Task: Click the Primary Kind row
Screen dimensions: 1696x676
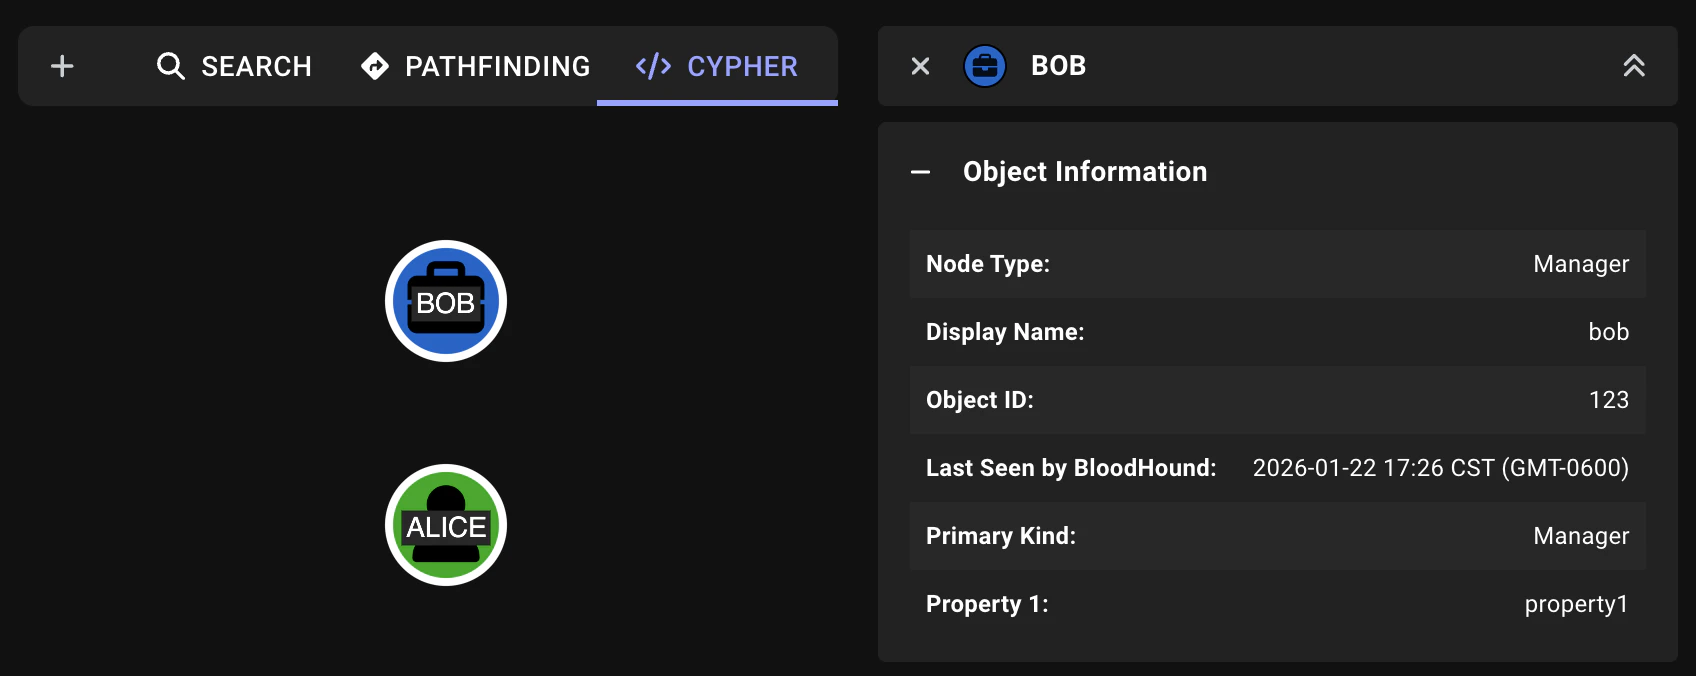Action: pyautogui.click(x=1278, y=535)
